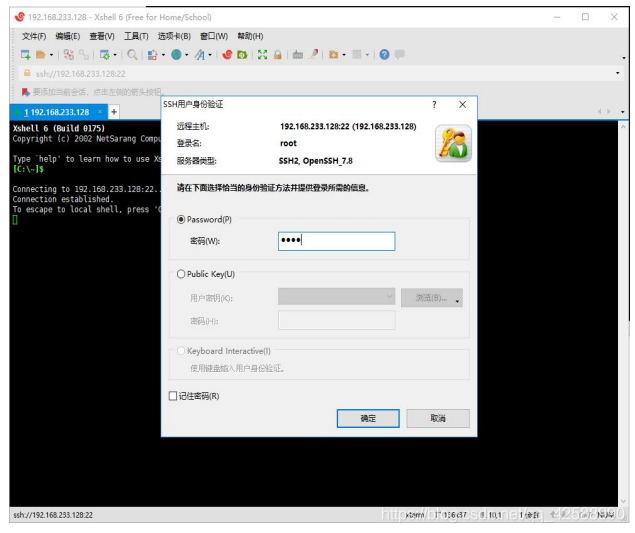This screenshot has height=533, width=635.
Task: Close the 192.168.233.128 session tab
Action: 100,112
